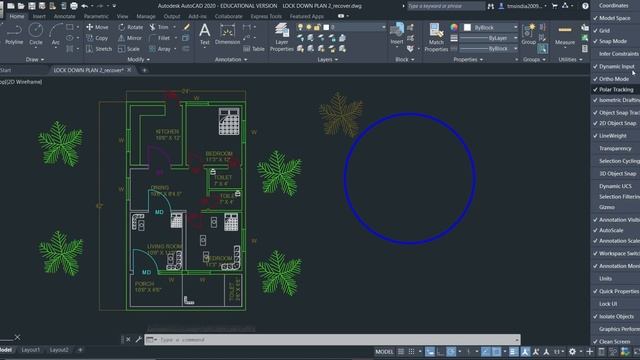
Task: Activate Match Properties tool
Action: tap(436, 38)
